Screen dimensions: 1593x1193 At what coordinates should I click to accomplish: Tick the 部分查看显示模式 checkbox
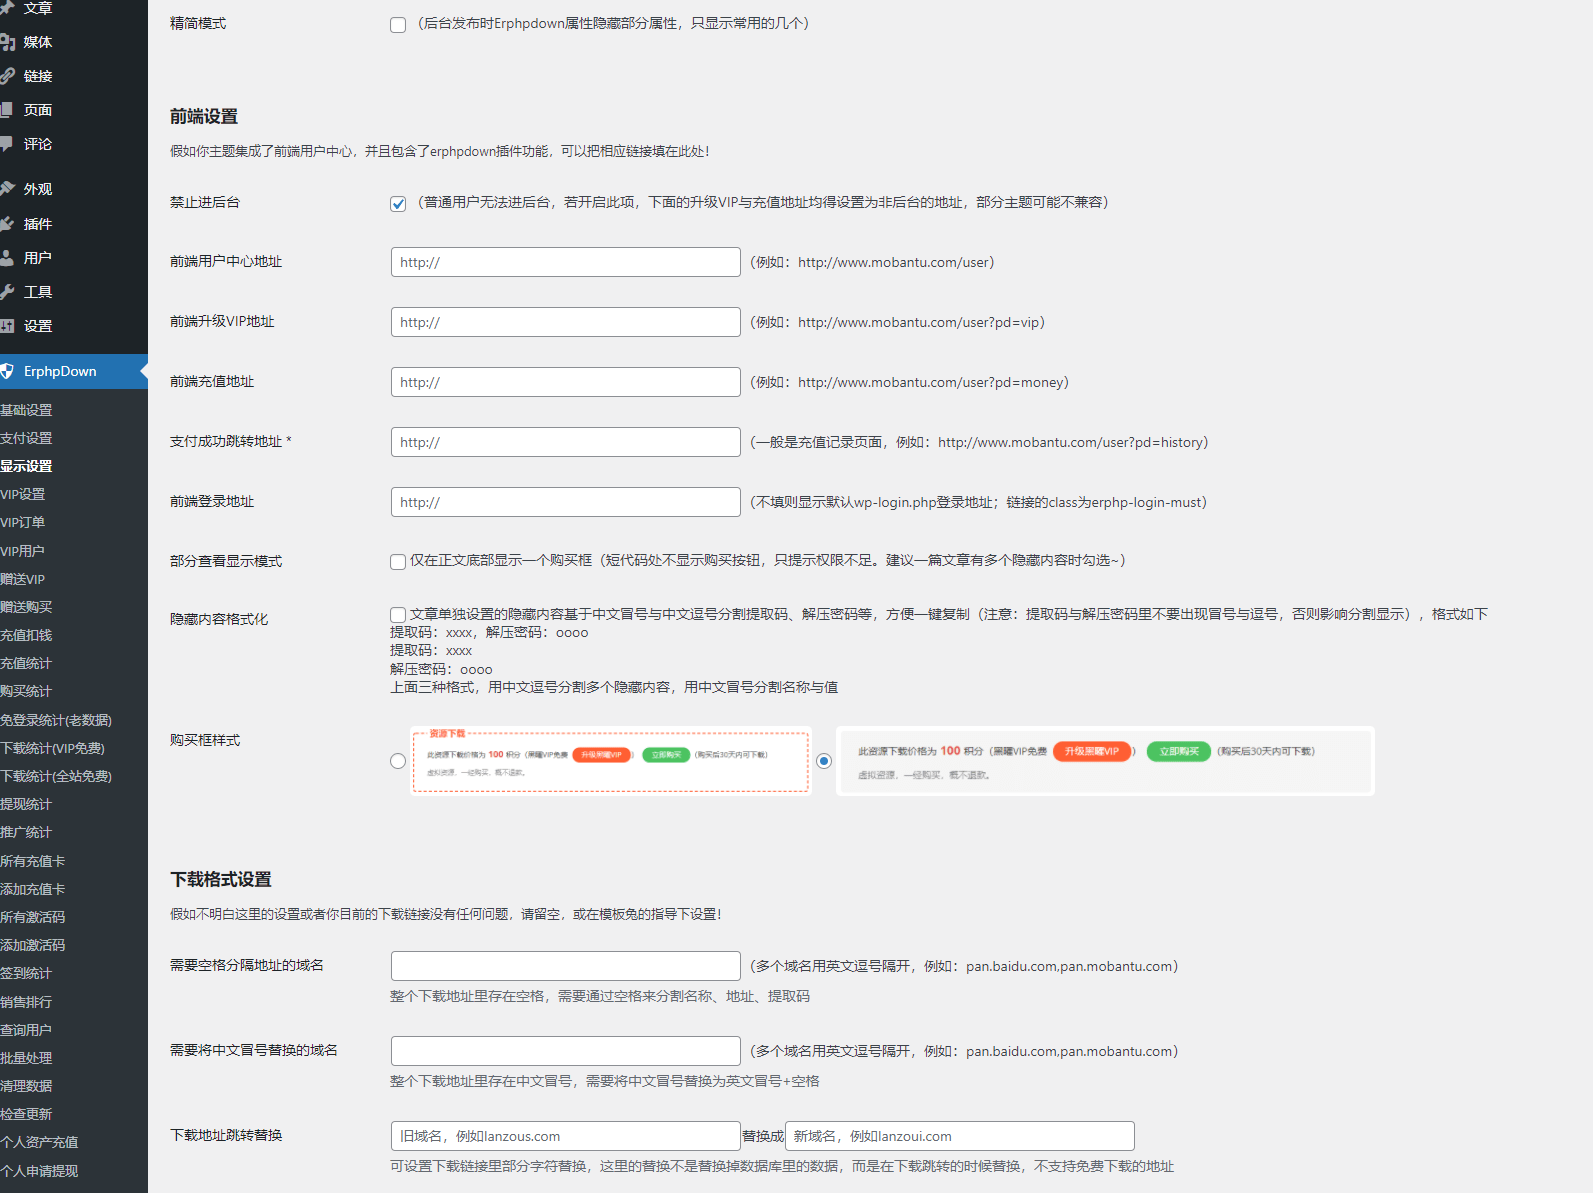click(398, 562)
